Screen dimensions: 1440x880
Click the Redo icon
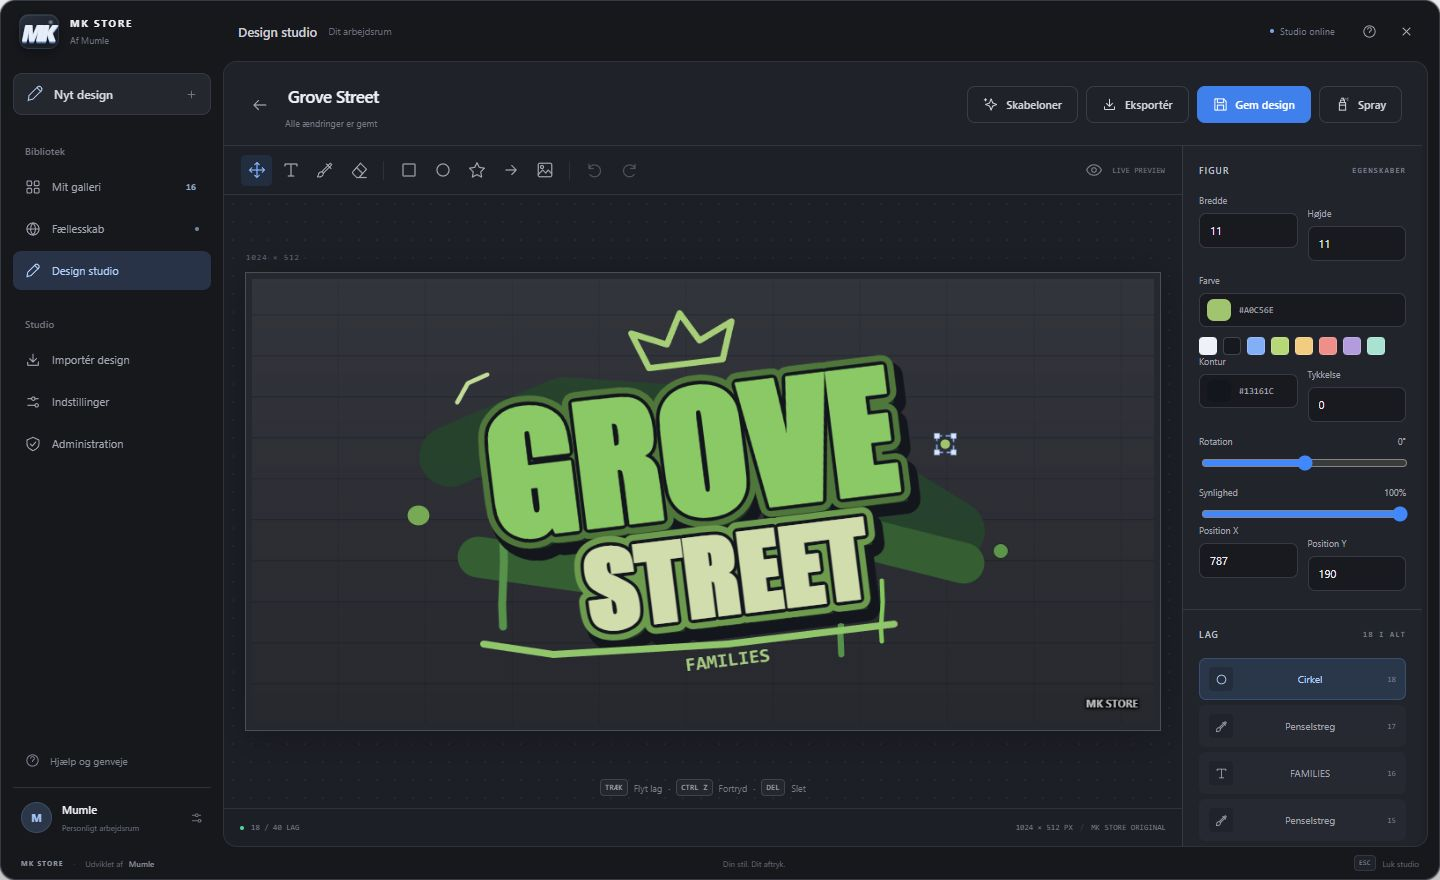[629, 170]
